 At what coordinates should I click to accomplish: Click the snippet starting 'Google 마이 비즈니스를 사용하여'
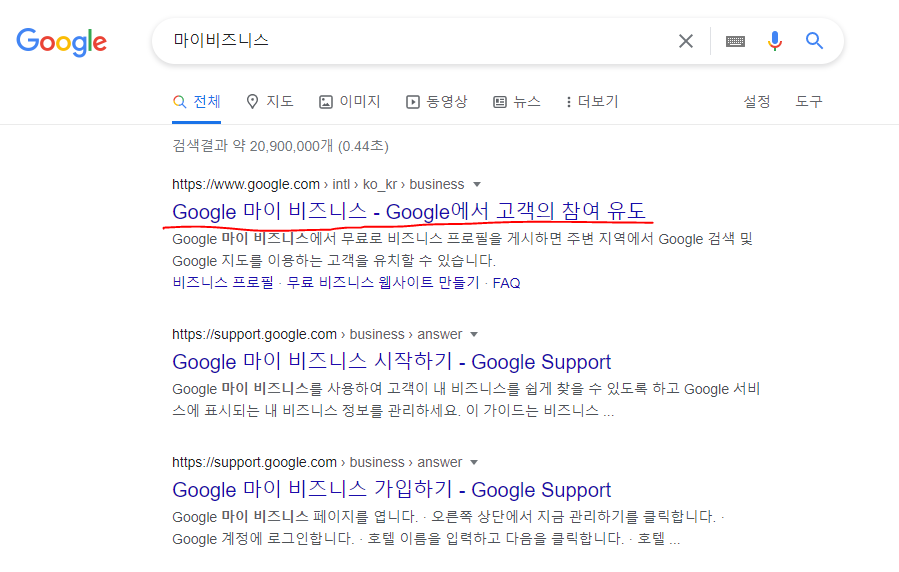(x=466, y=399)
